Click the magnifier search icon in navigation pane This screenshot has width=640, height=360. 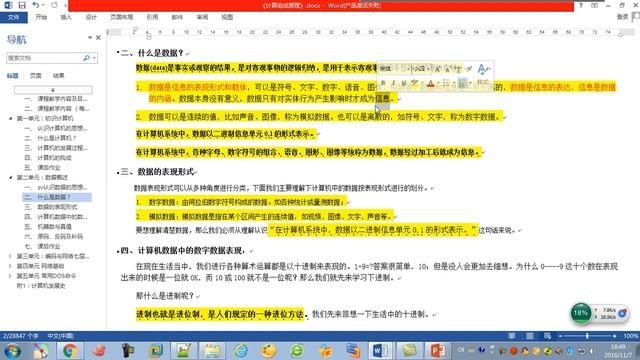click(86, 58)
